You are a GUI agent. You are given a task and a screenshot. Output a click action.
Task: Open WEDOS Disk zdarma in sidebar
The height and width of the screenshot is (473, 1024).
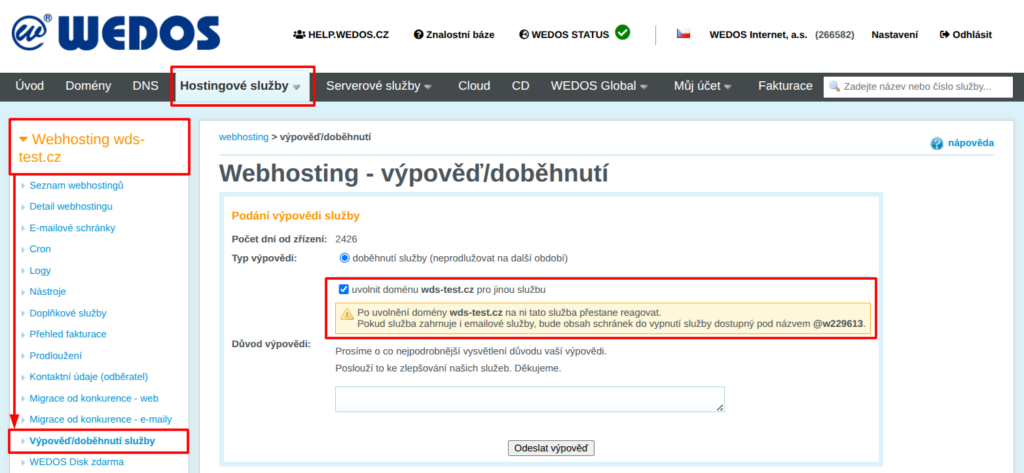pos(76,462)
